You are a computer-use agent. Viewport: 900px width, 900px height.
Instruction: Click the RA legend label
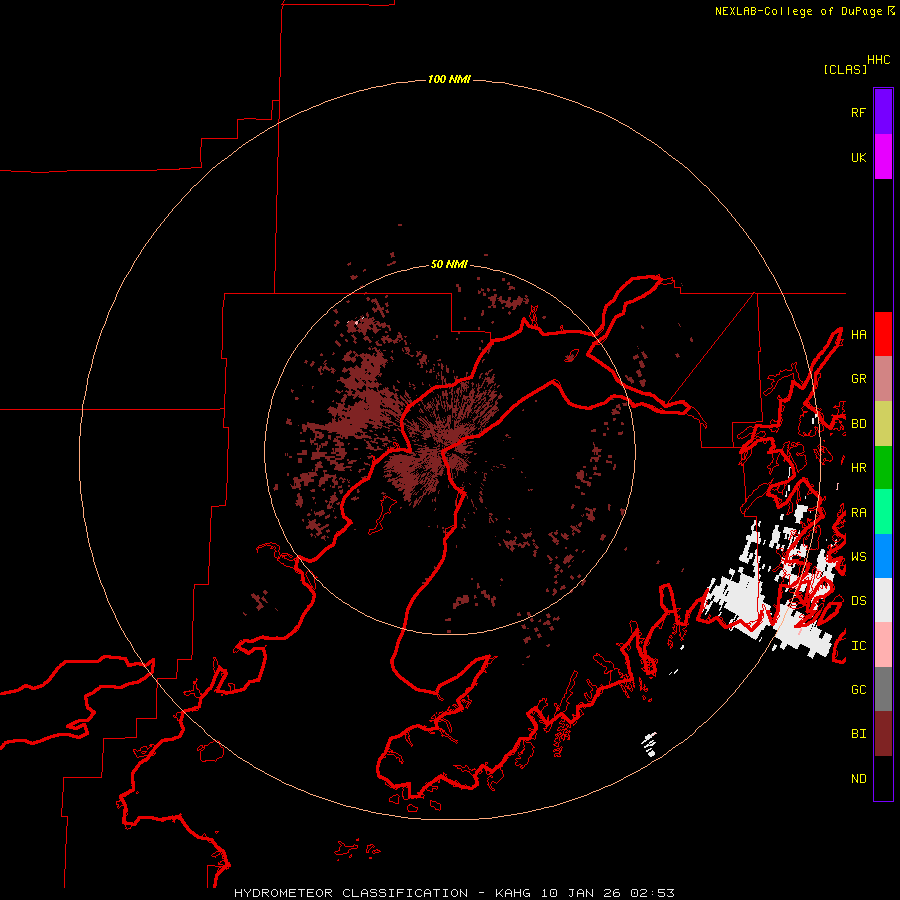point(859,513)
